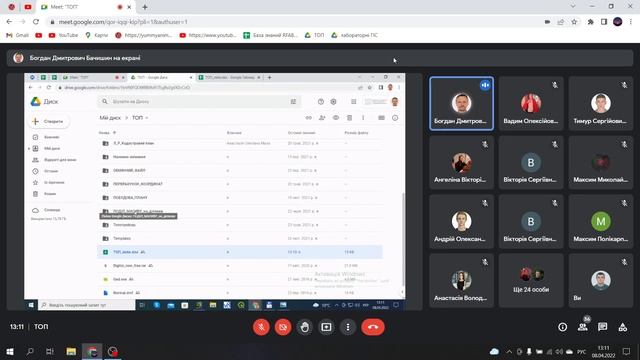Open the Windows Start menu
The image size is (640, 360).
(x=10, y=351)
